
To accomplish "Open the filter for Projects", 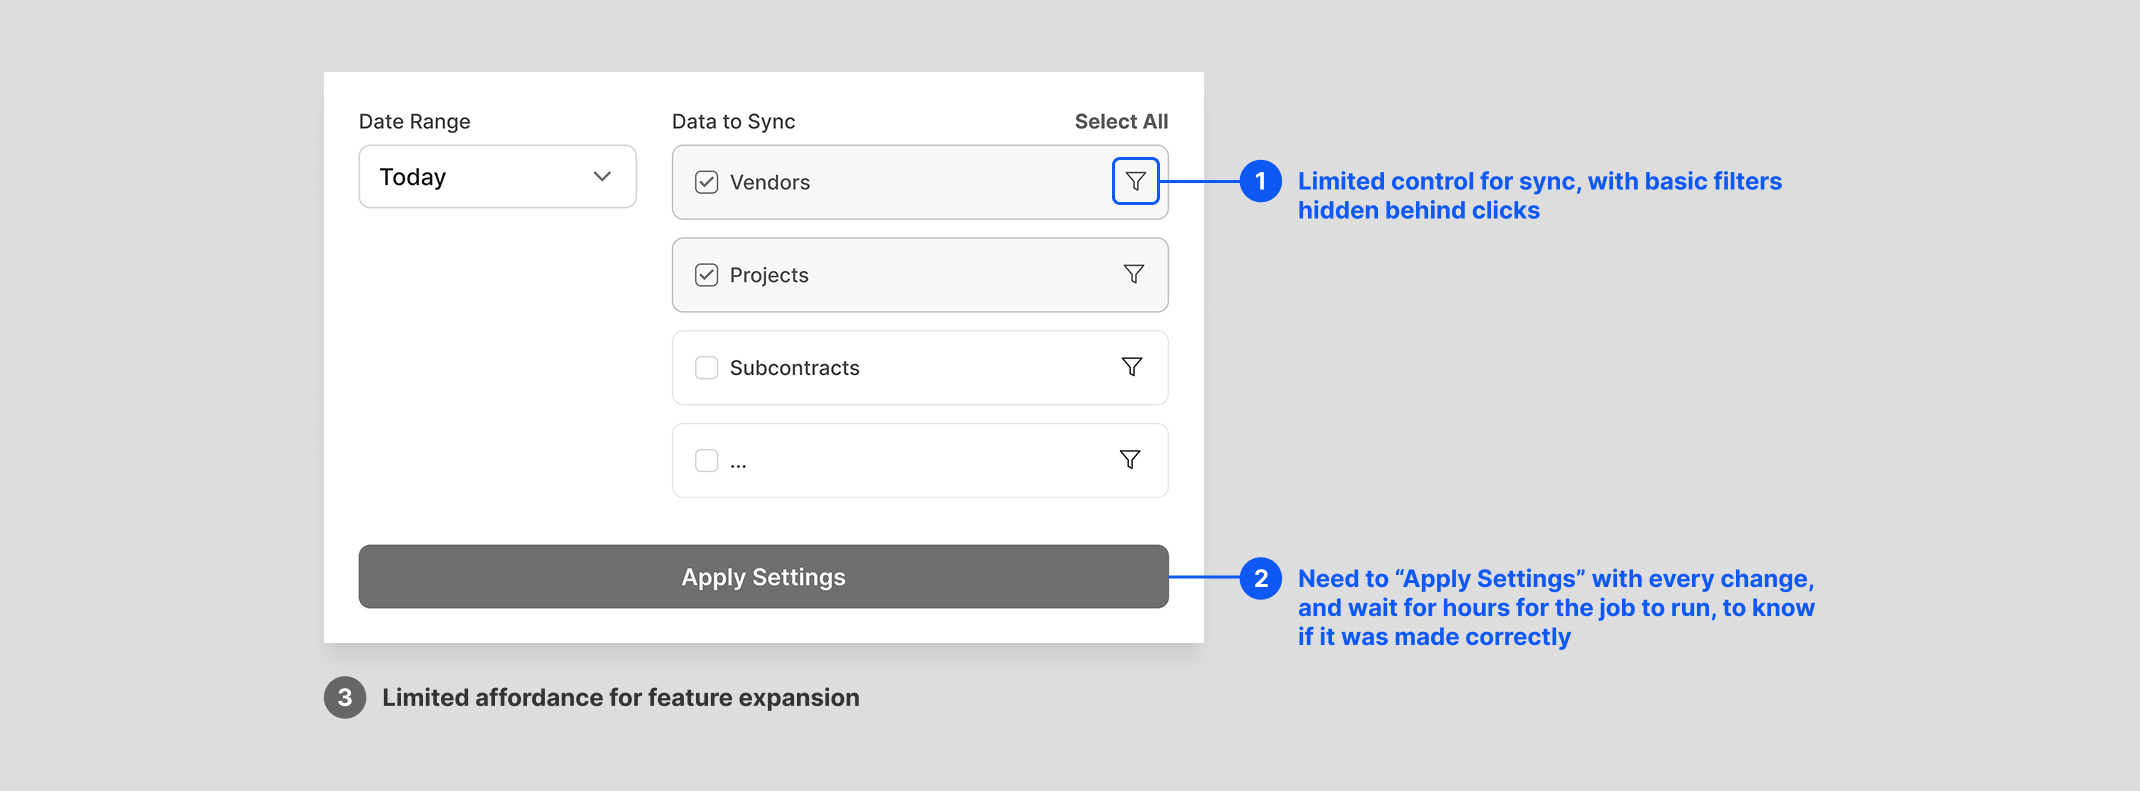I will pos(1133,274).
